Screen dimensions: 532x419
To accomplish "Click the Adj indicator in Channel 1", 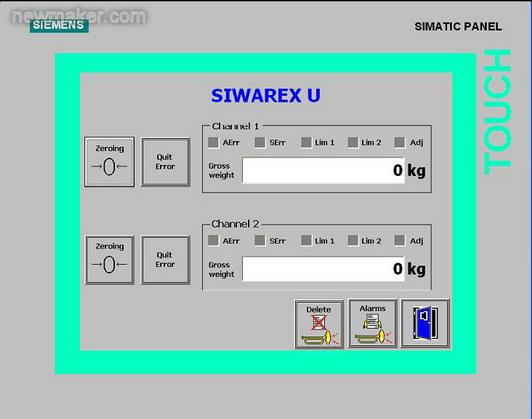I will (x=400, y=142).
